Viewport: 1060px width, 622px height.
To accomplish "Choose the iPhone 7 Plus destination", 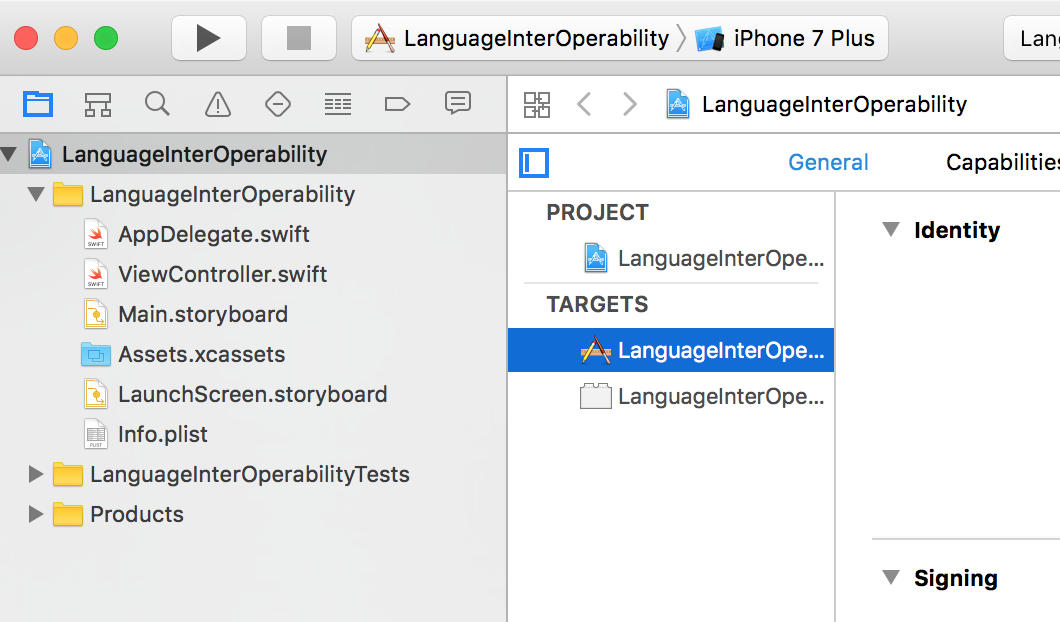I will coord(786,38).
